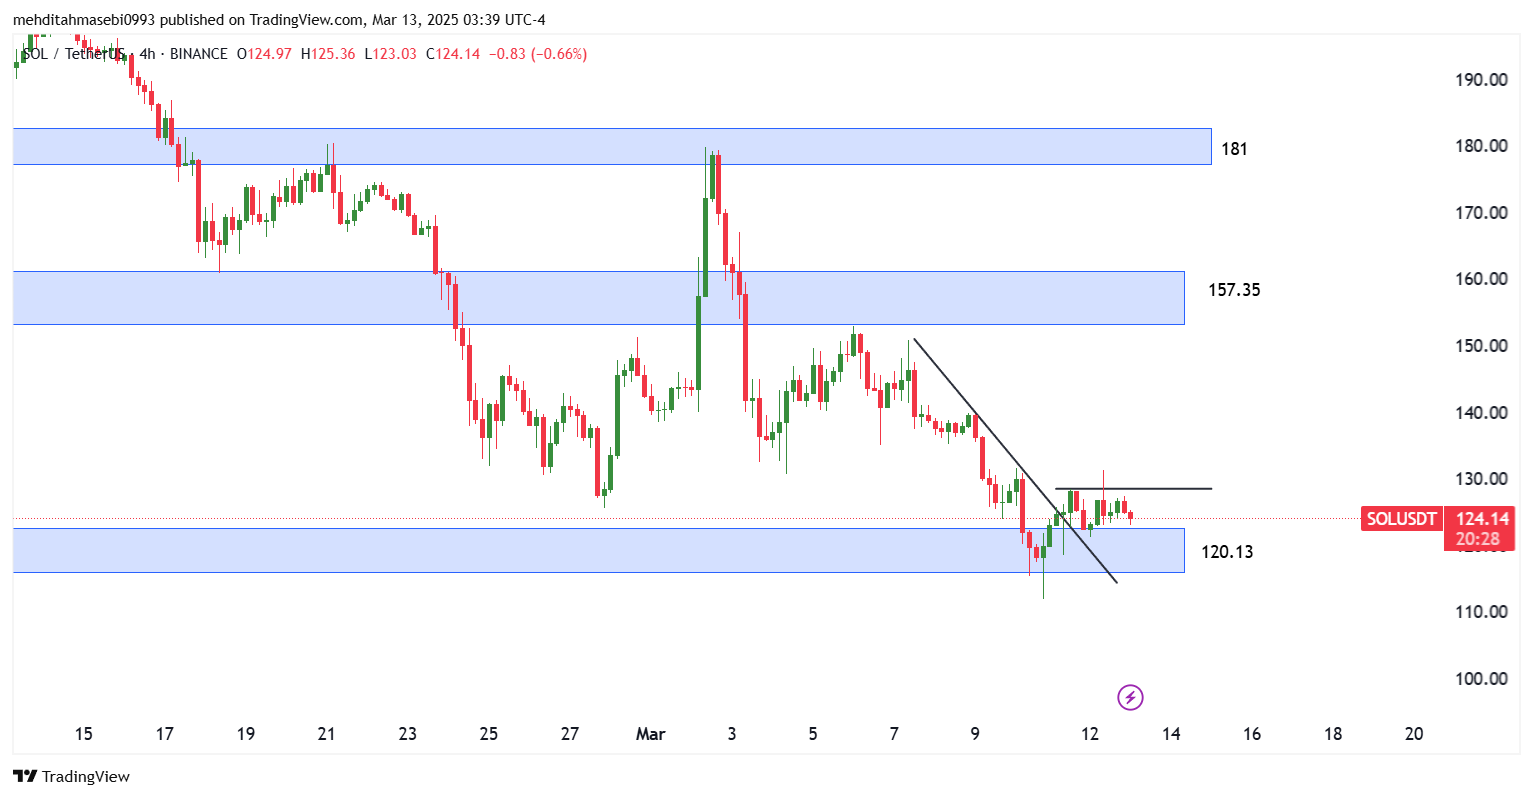The height and width of the screenshot is (798, 1533).
Task: Click the 140.00 price axis label
Action: pos(1482,412)
